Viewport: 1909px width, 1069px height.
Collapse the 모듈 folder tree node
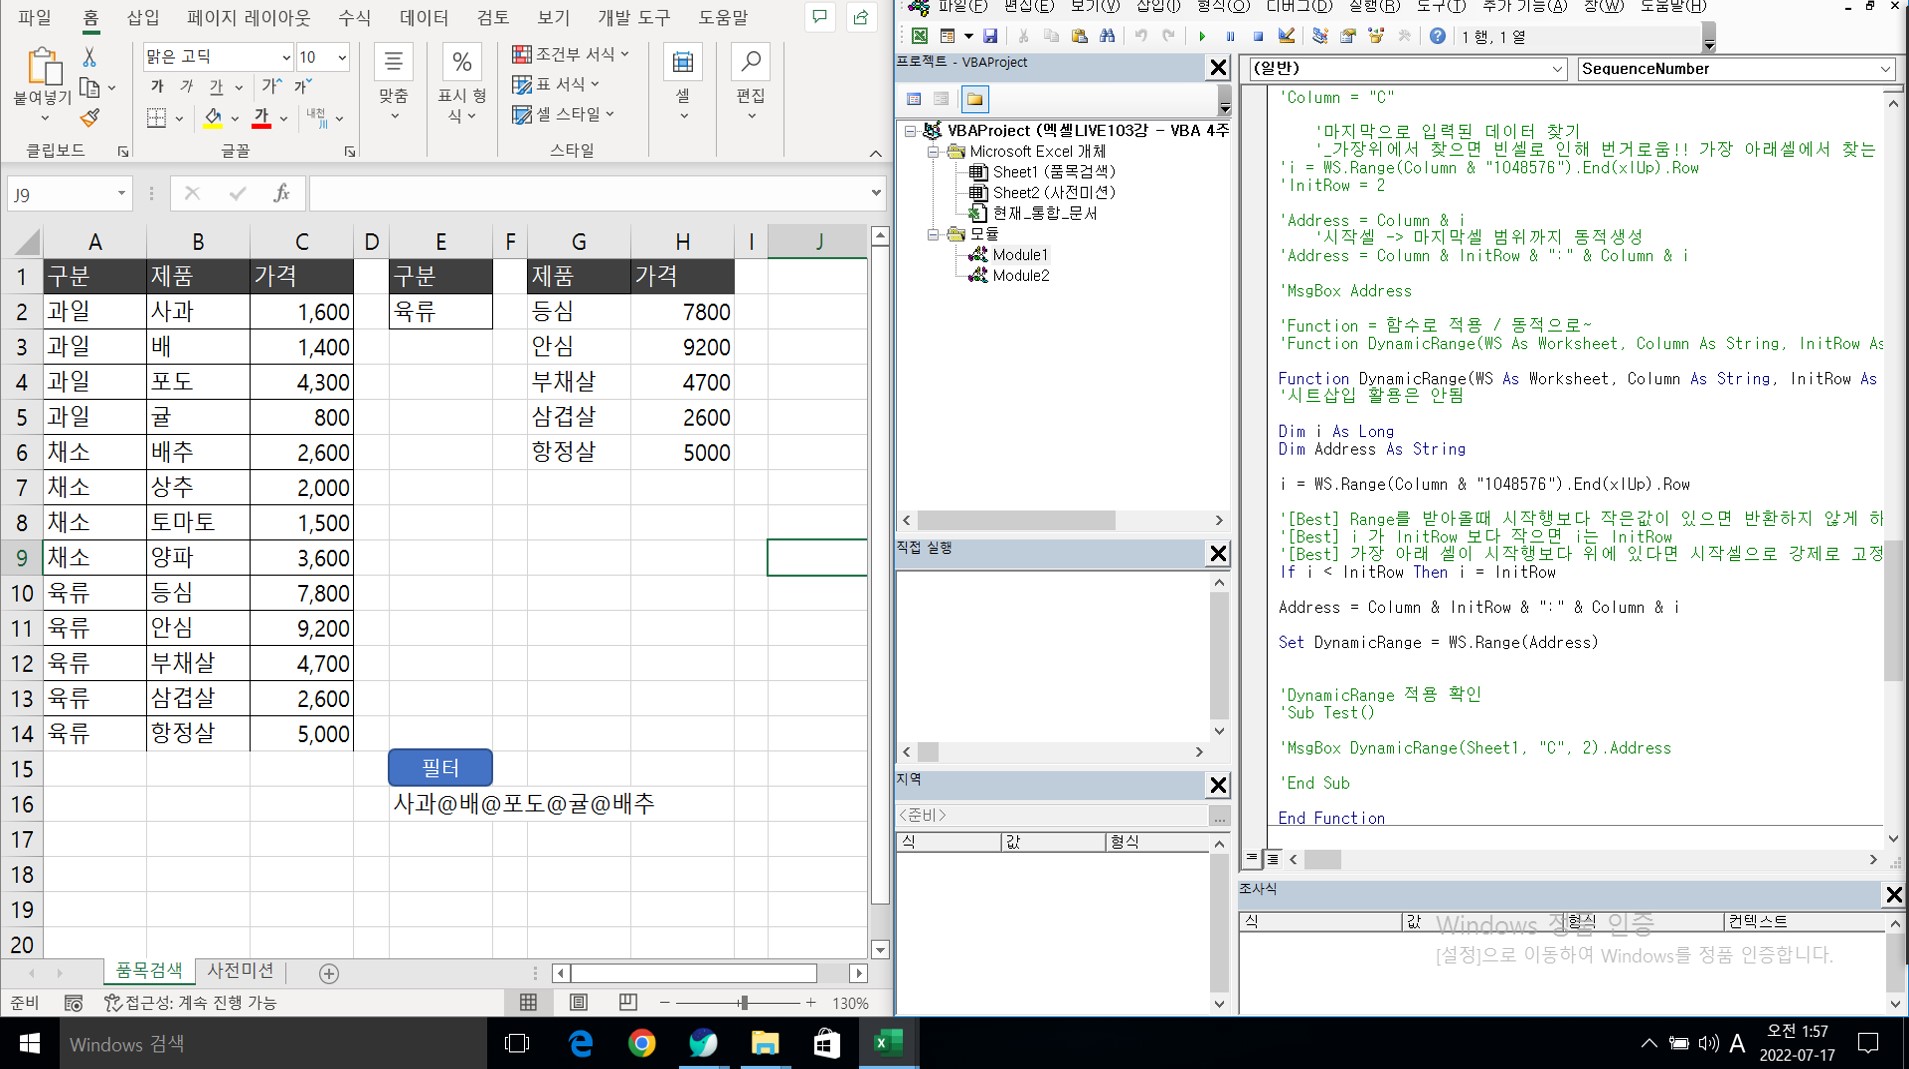point(933,234)
